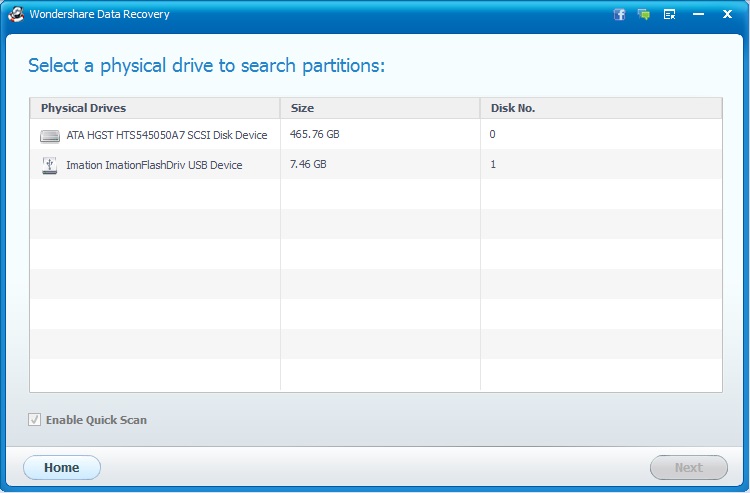Open the green chat feedback icon

coord(644,14)
